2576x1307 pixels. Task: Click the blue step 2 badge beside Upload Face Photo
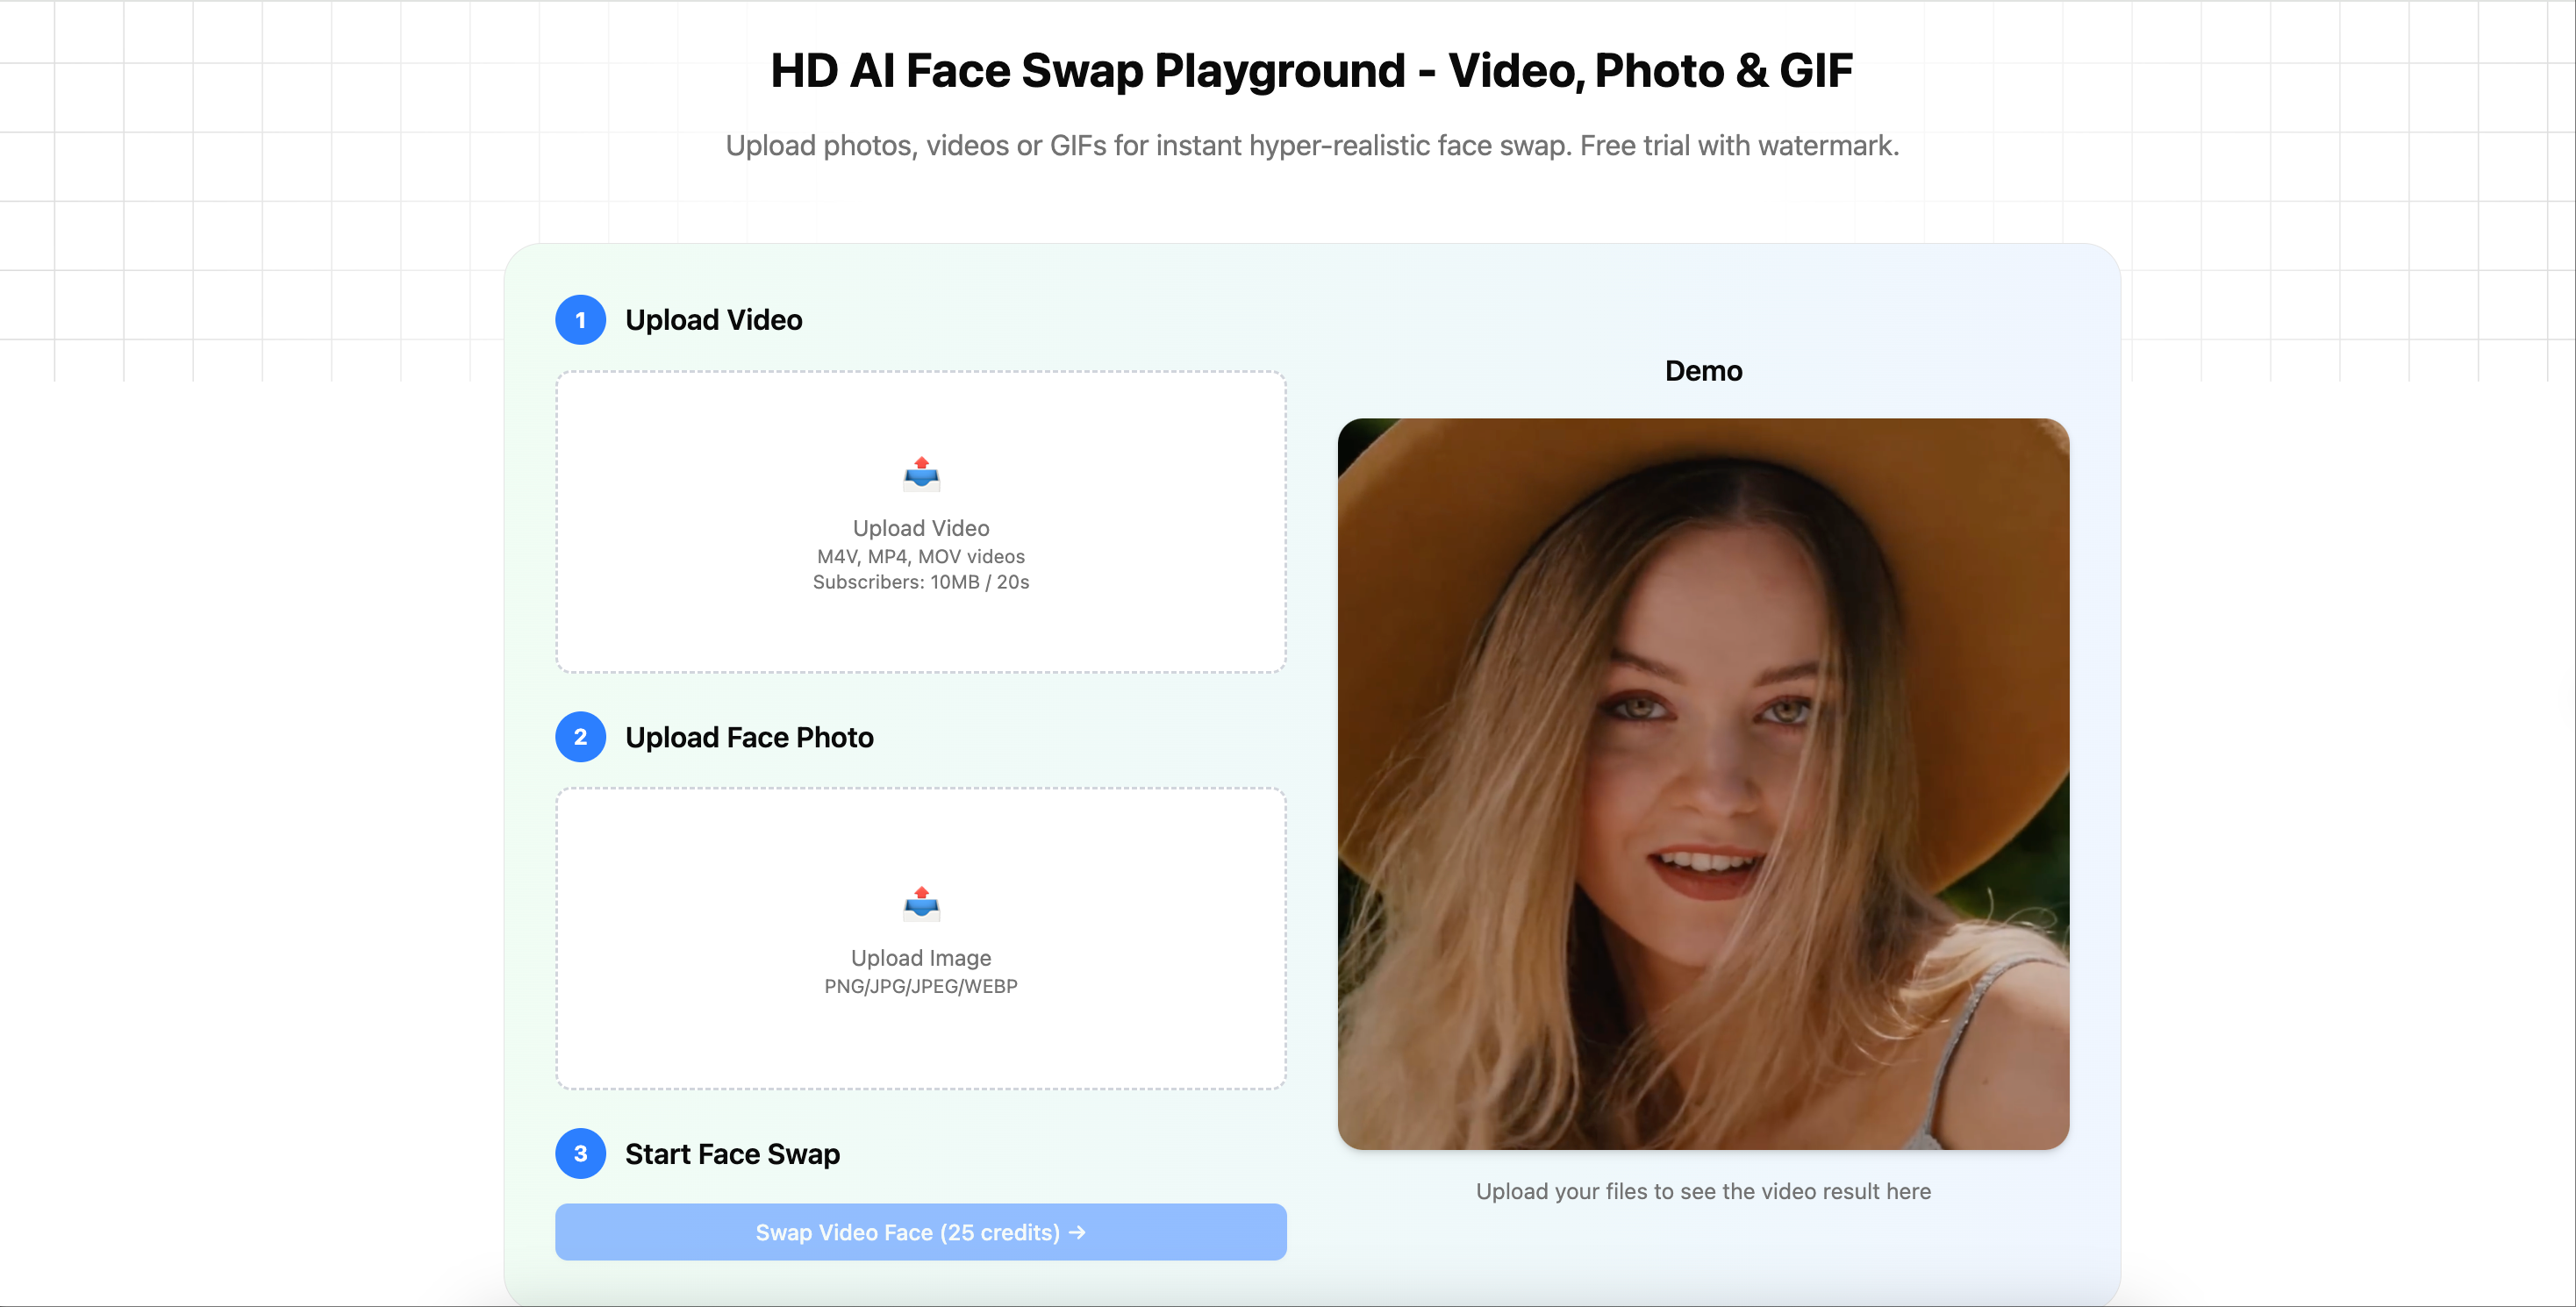tap(580, 737)
